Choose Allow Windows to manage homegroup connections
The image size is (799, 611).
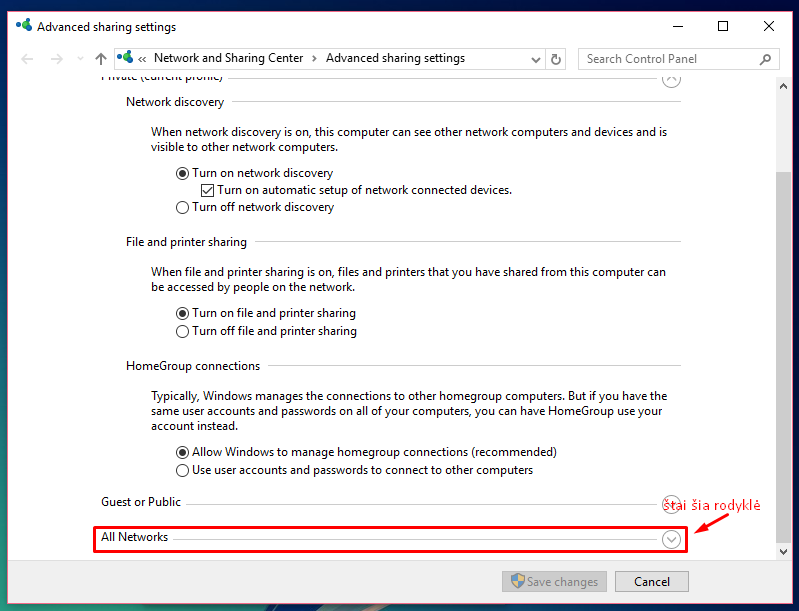click(x=366, y=452)
